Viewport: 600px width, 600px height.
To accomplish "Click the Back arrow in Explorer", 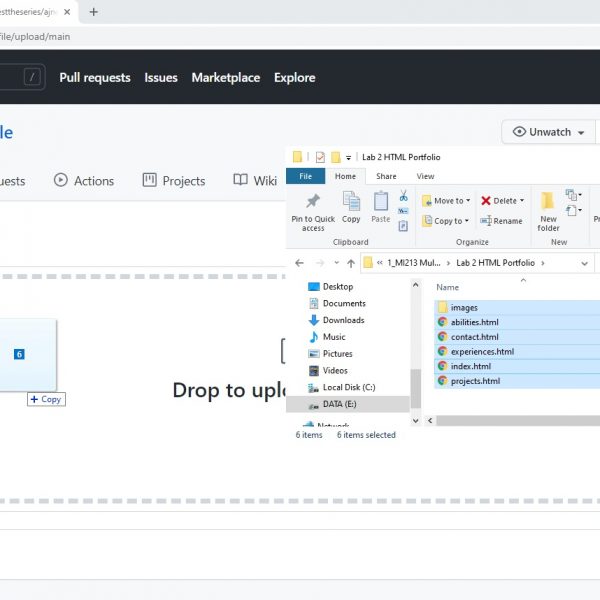I will pyautogui.click(x=299, y=263).
